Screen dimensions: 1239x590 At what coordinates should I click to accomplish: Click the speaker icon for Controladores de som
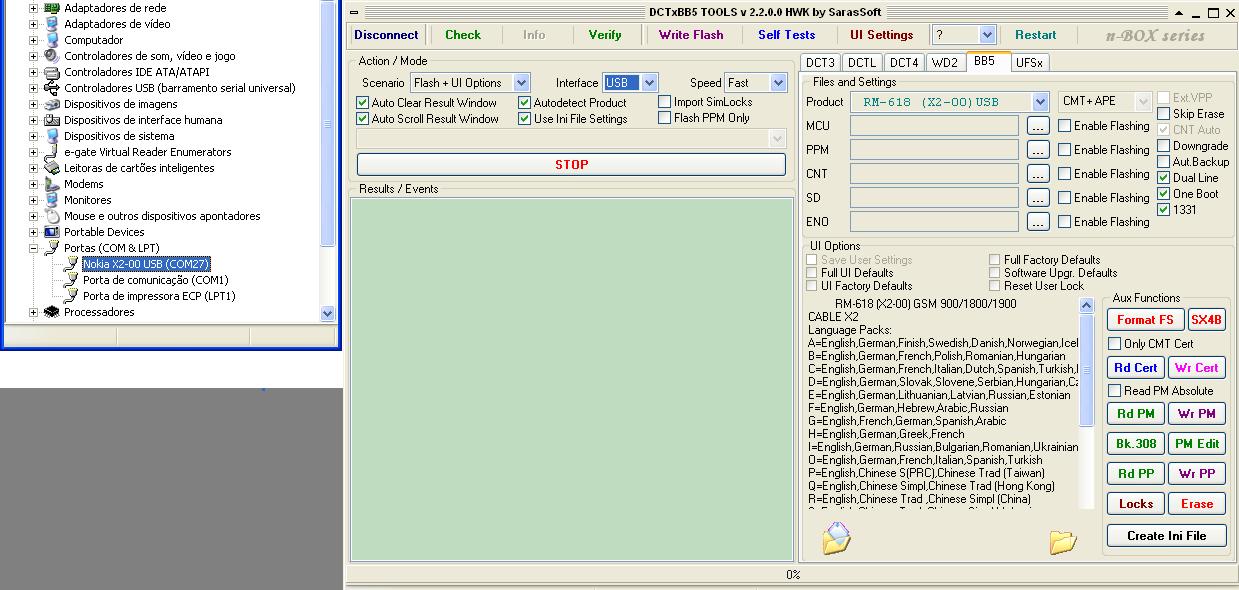click(x=52, y=56)
